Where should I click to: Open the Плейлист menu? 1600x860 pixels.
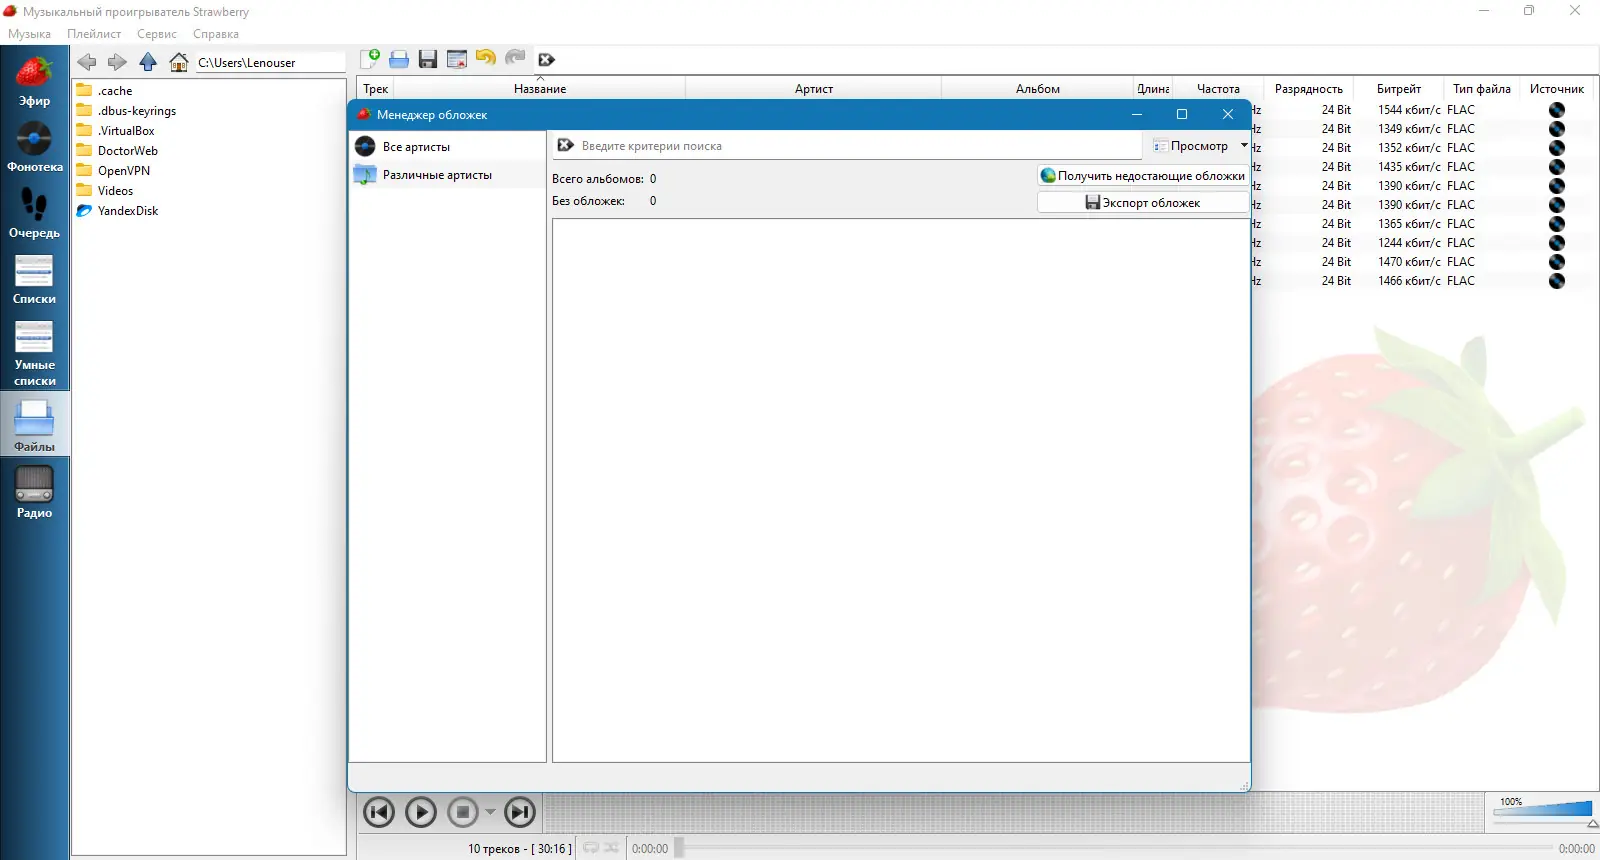click(94, 34)
